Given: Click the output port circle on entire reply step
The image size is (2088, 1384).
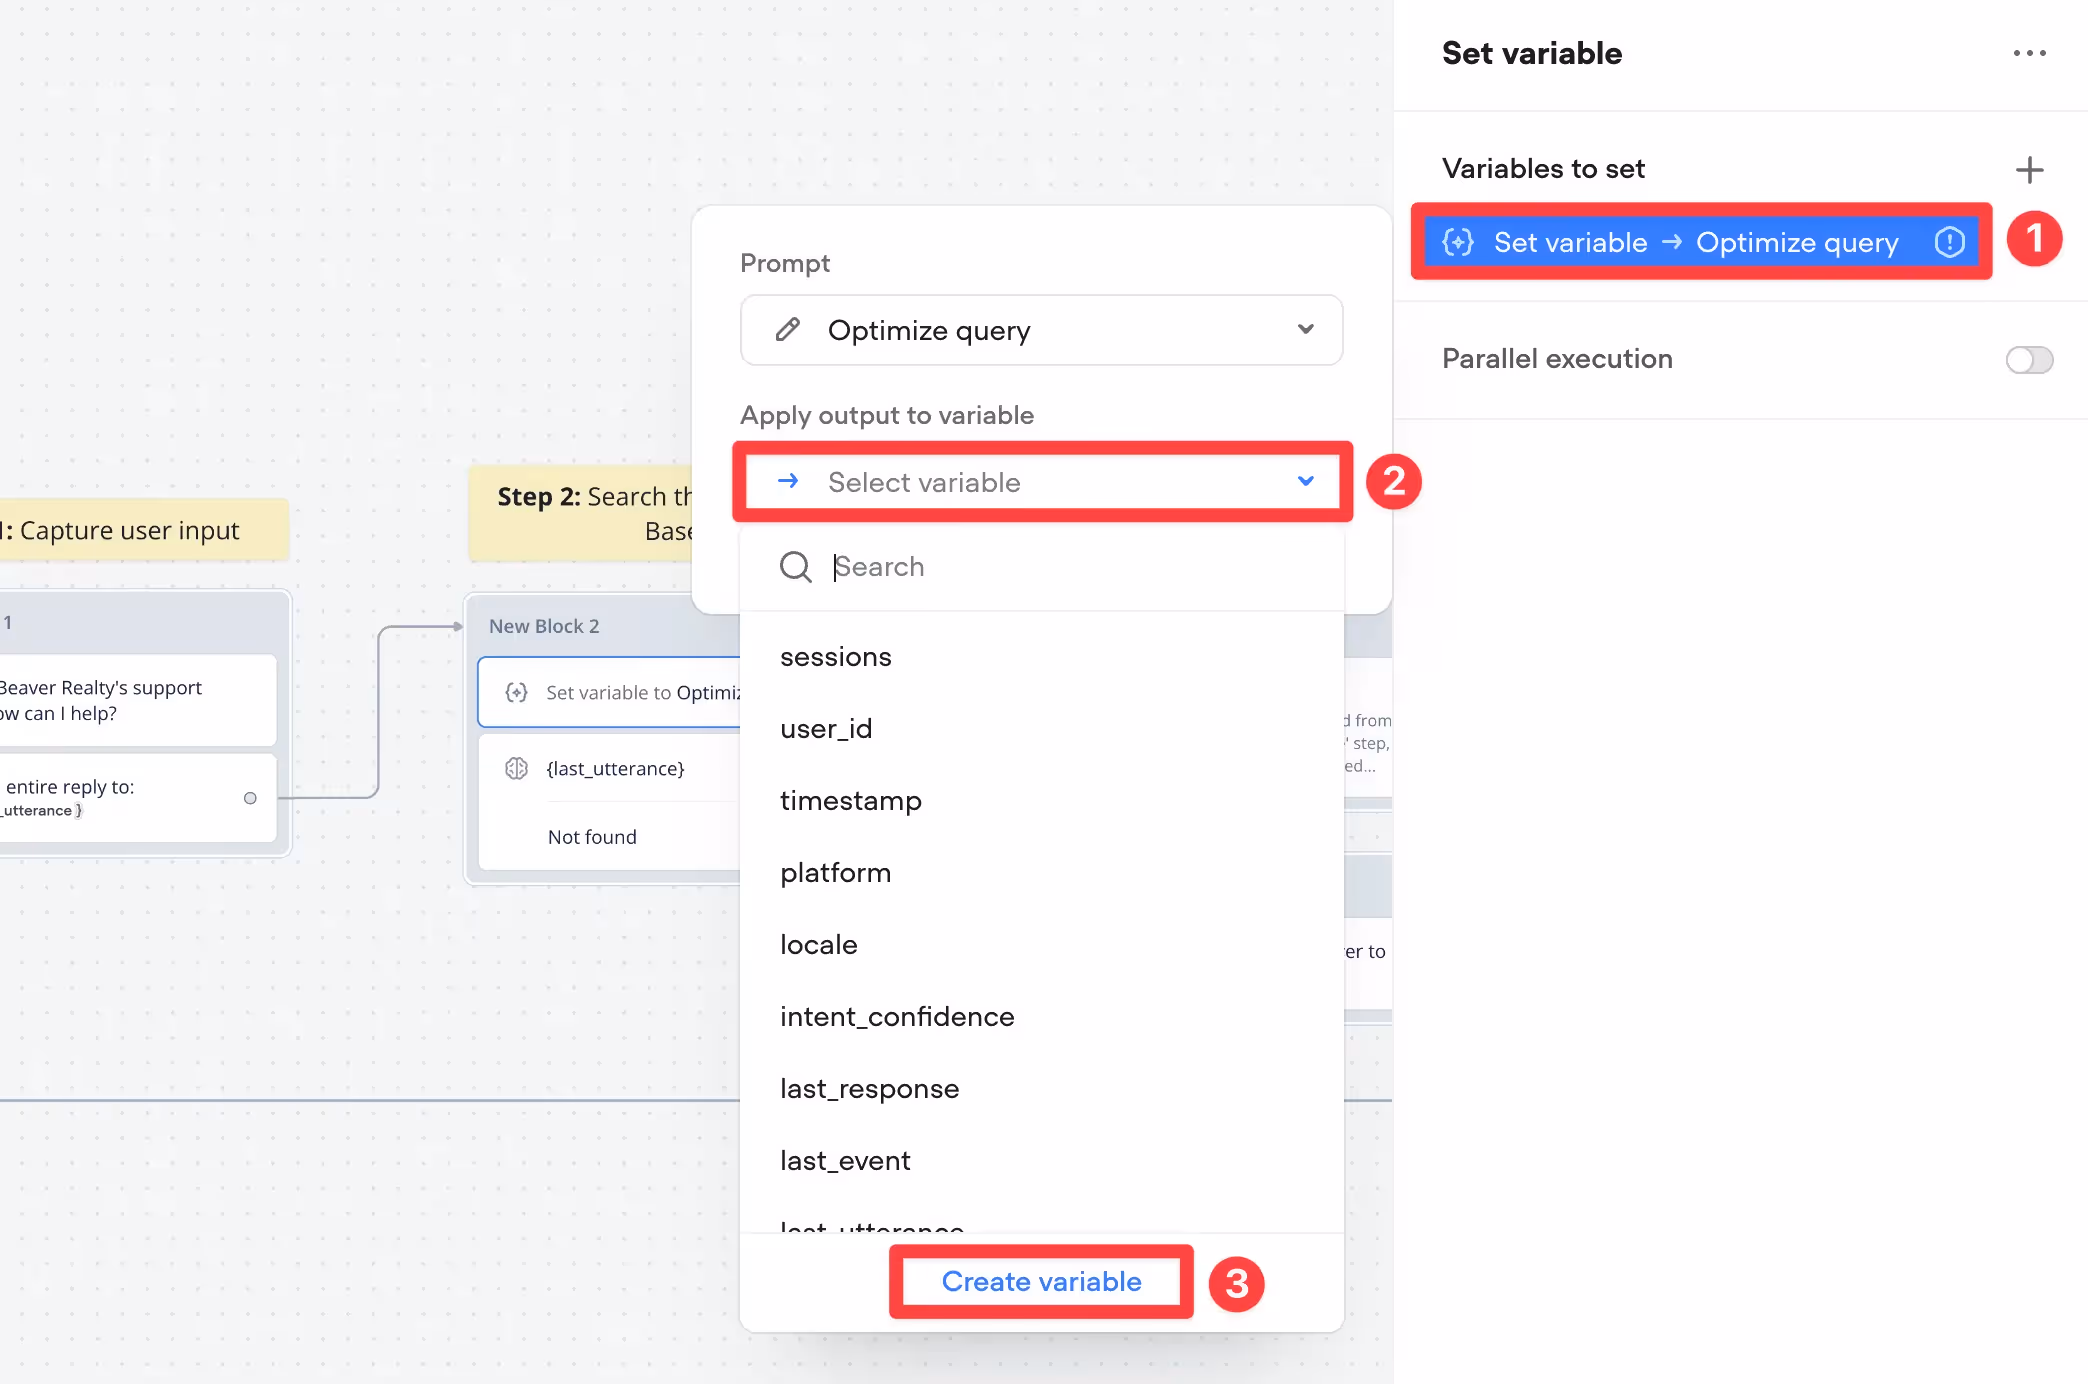Looking at the screenshot, I should (250, 798).
